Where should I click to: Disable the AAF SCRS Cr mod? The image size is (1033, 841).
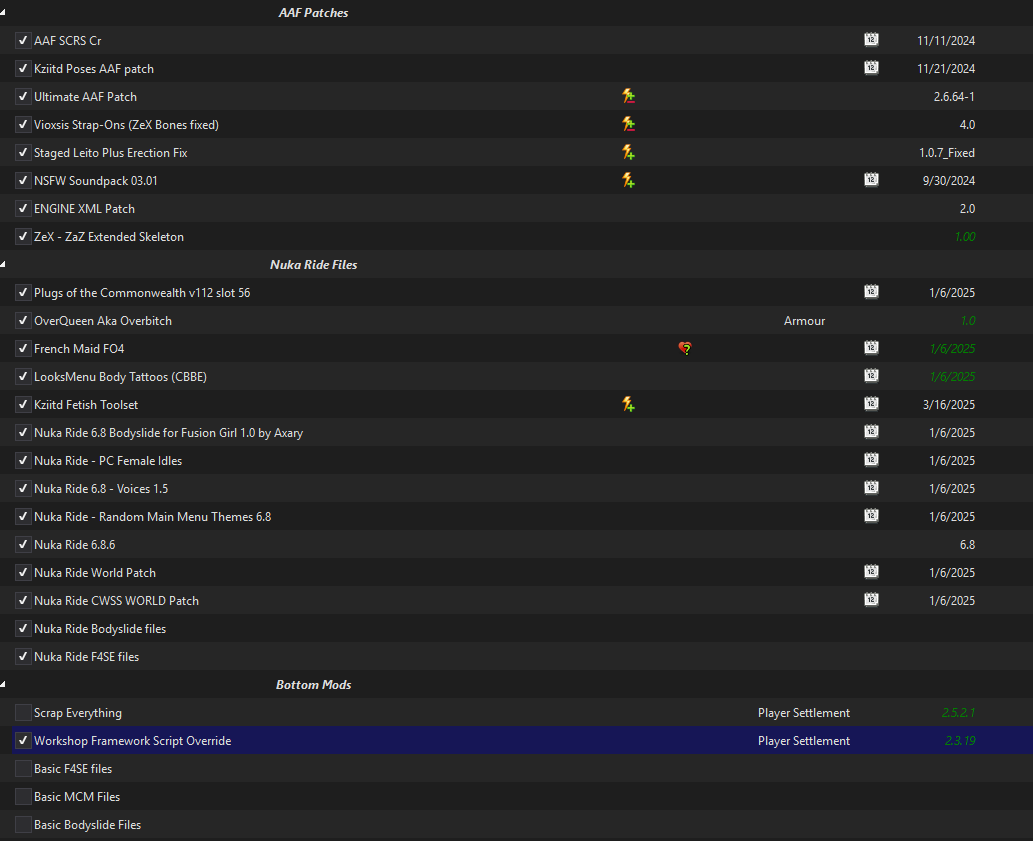[23, 40]
